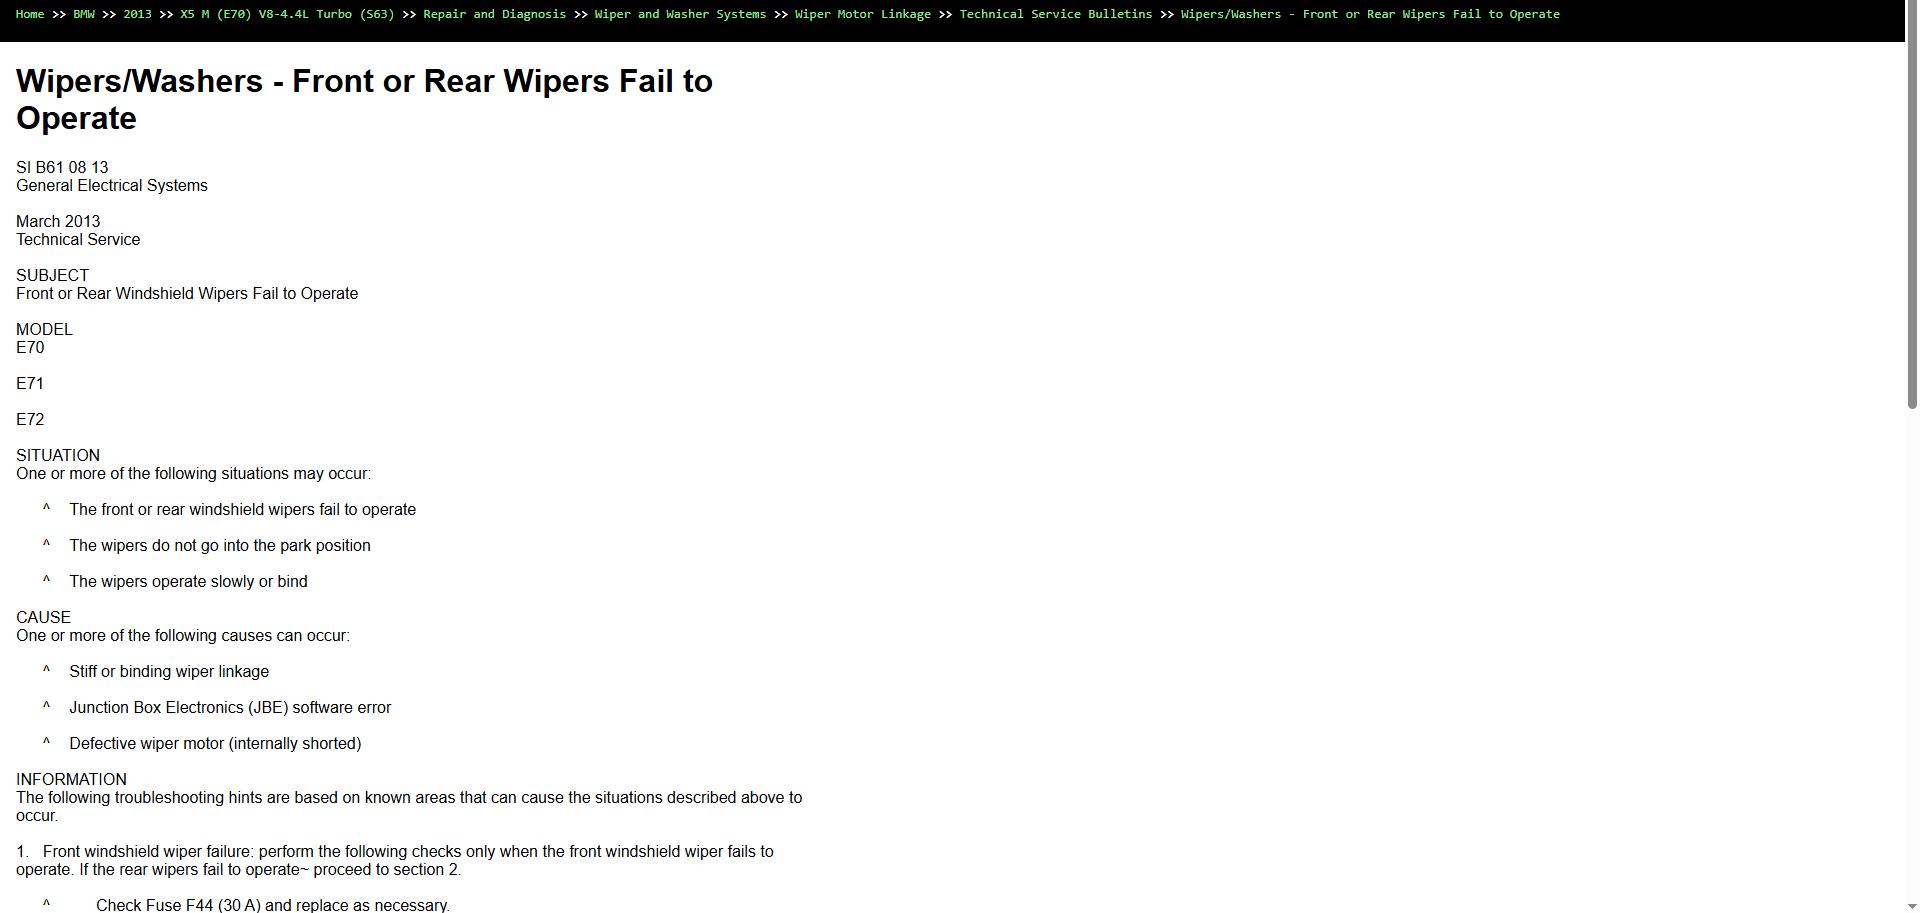The width and height of the screenshot is (1920, 913).
Task: Click the CAUSE heading
Action: point(43,617)
